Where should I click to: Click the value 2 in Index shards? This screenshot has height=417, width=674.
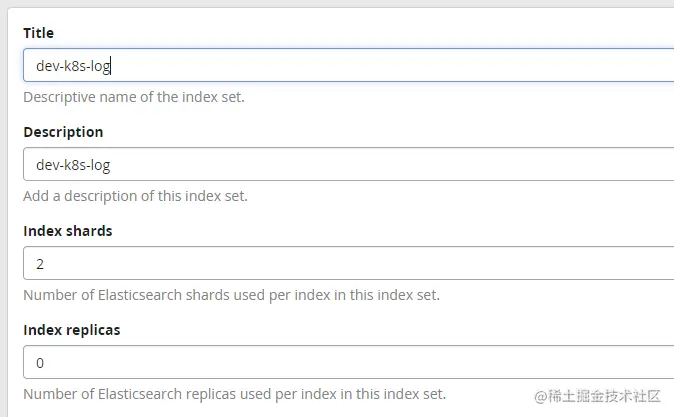[40, 264]
